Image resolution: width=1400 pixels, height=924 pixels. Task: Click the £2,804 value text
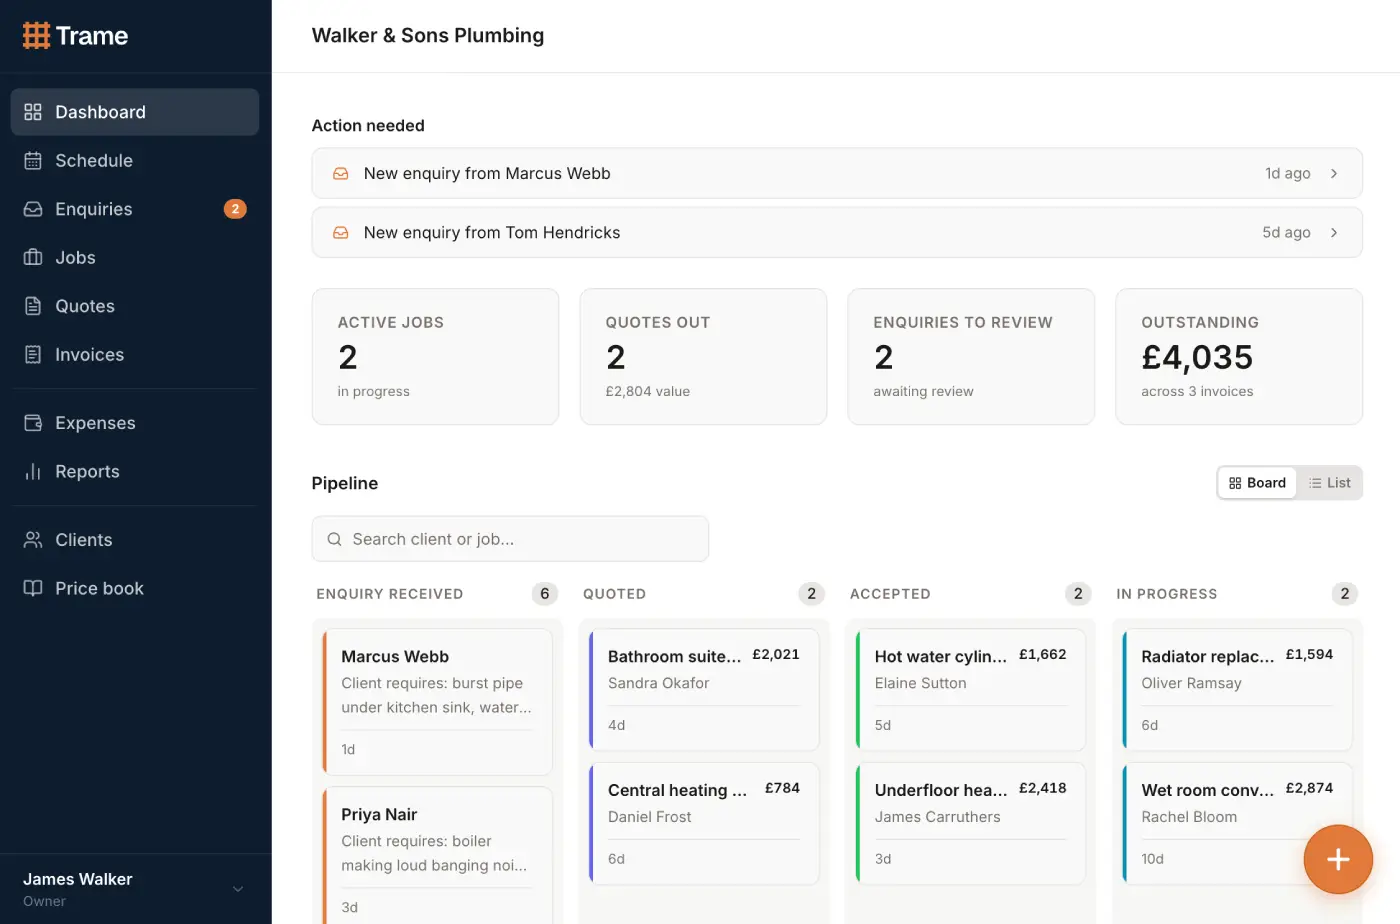(648, 392)
